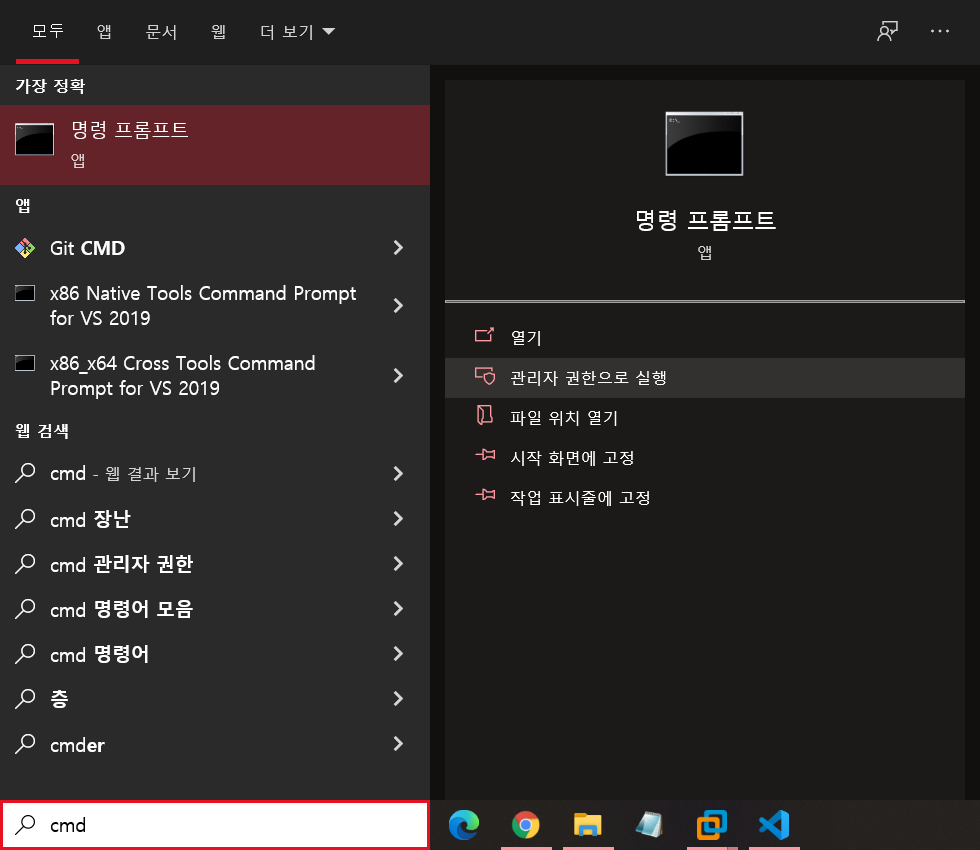Click the large 명령 프롬프트 preview icon

coord(704,144)
